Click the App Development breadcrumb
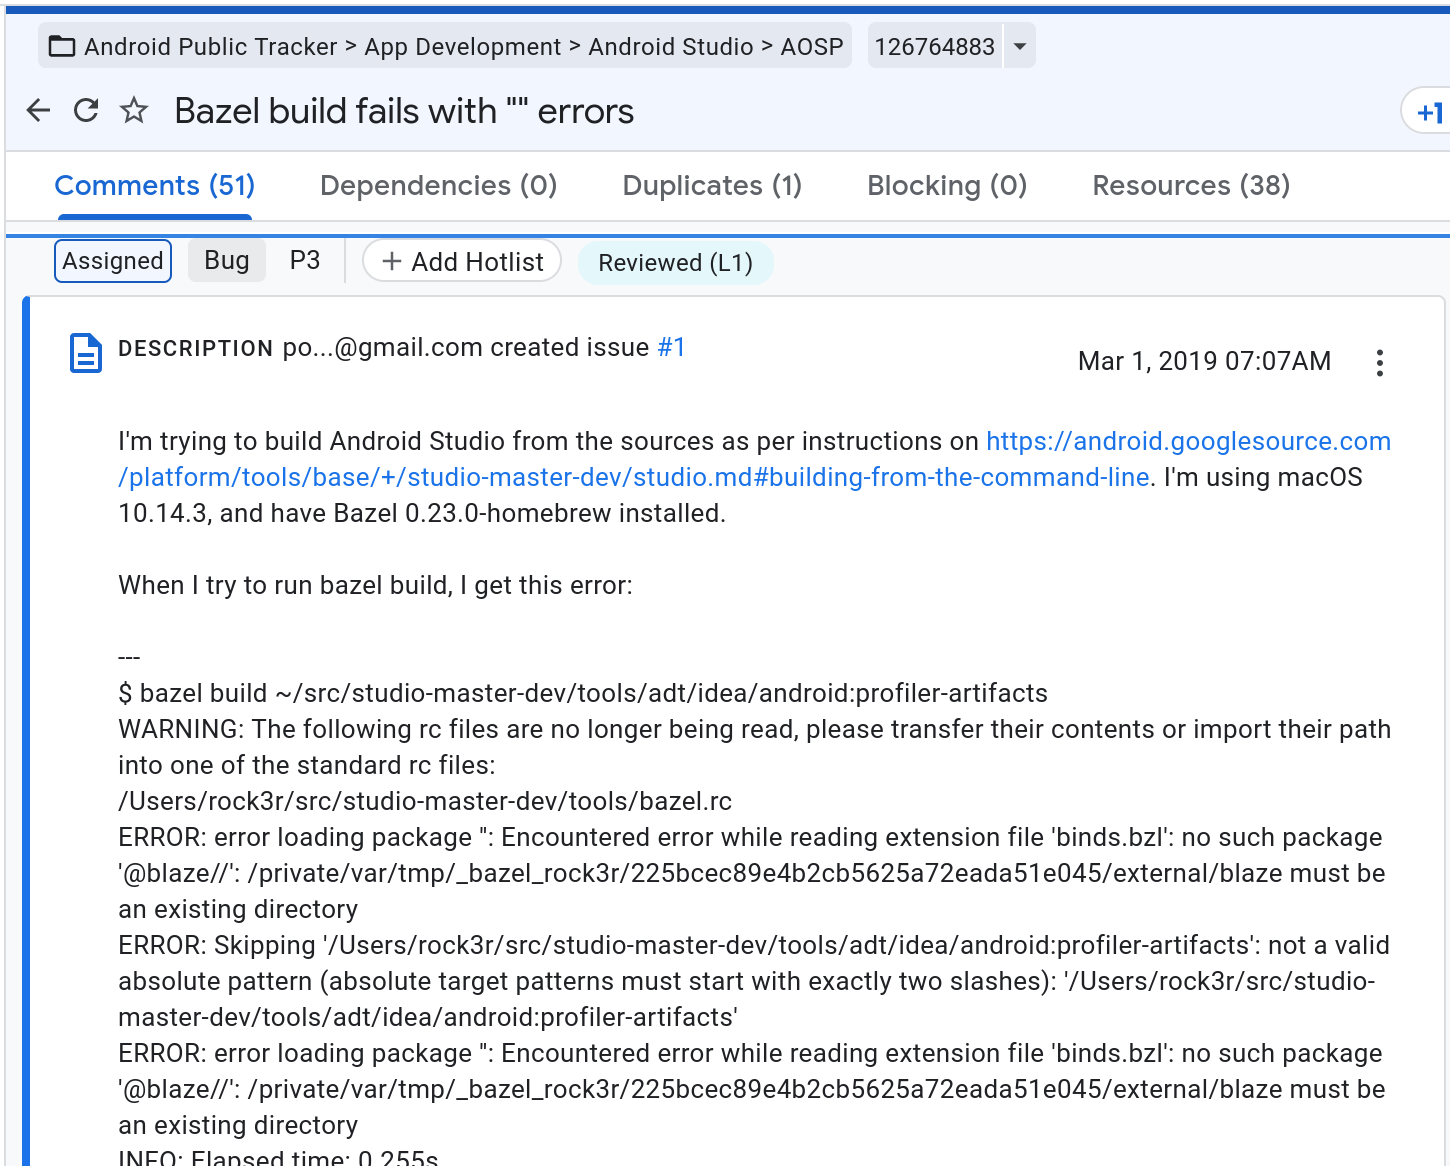Viewport: 1450px width, 1166px height. pos(463,47)
